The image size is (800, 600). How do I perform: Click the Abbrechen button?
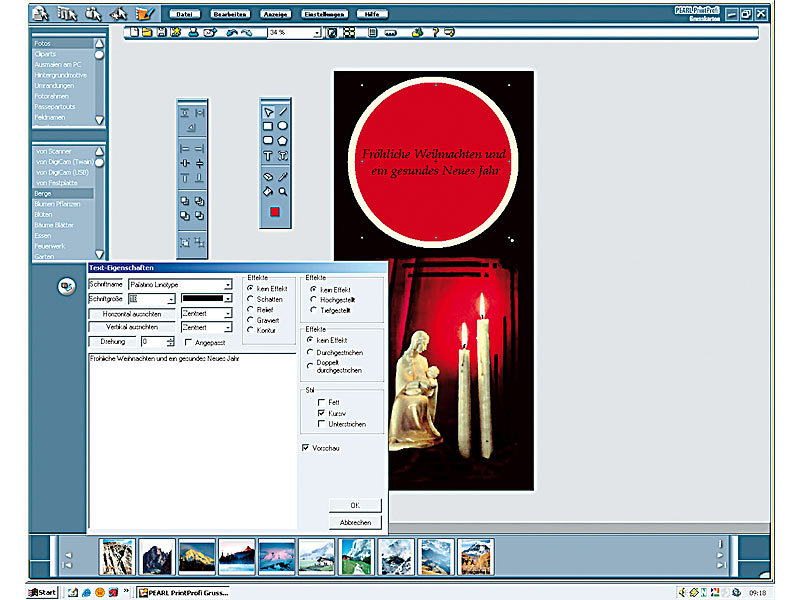(355, 522)
